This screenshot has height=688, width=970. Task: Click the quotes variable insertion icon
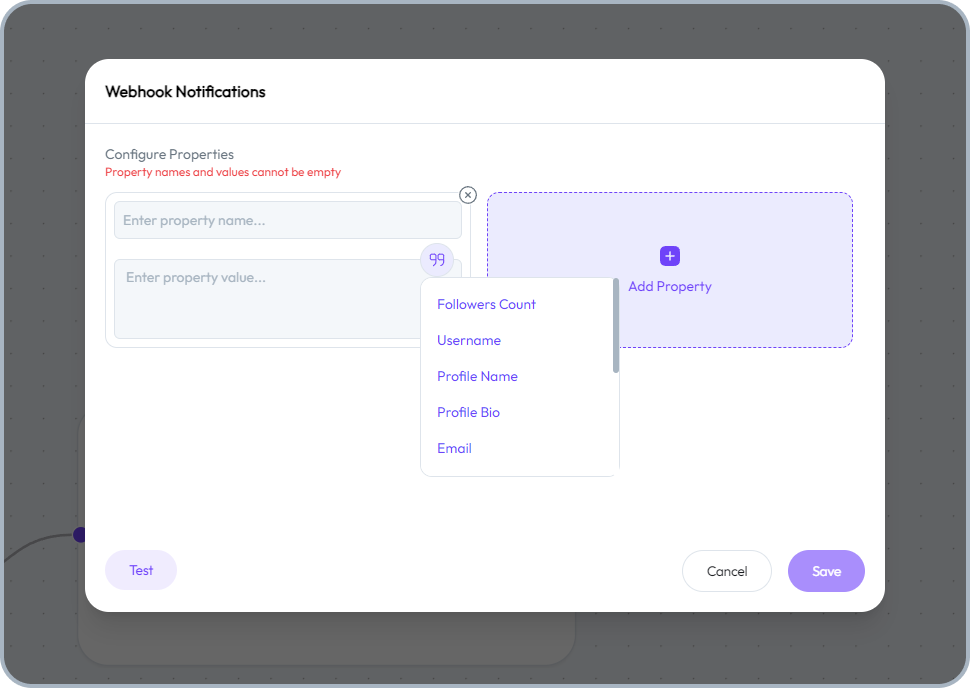click(x=436, y=259)
